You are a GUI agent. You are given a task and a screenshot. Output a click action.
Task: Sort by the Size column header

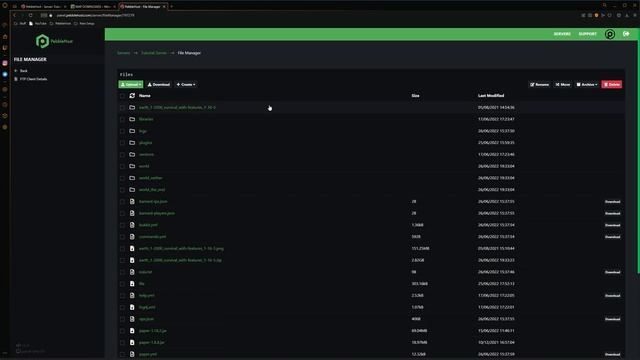pos(416,96)
